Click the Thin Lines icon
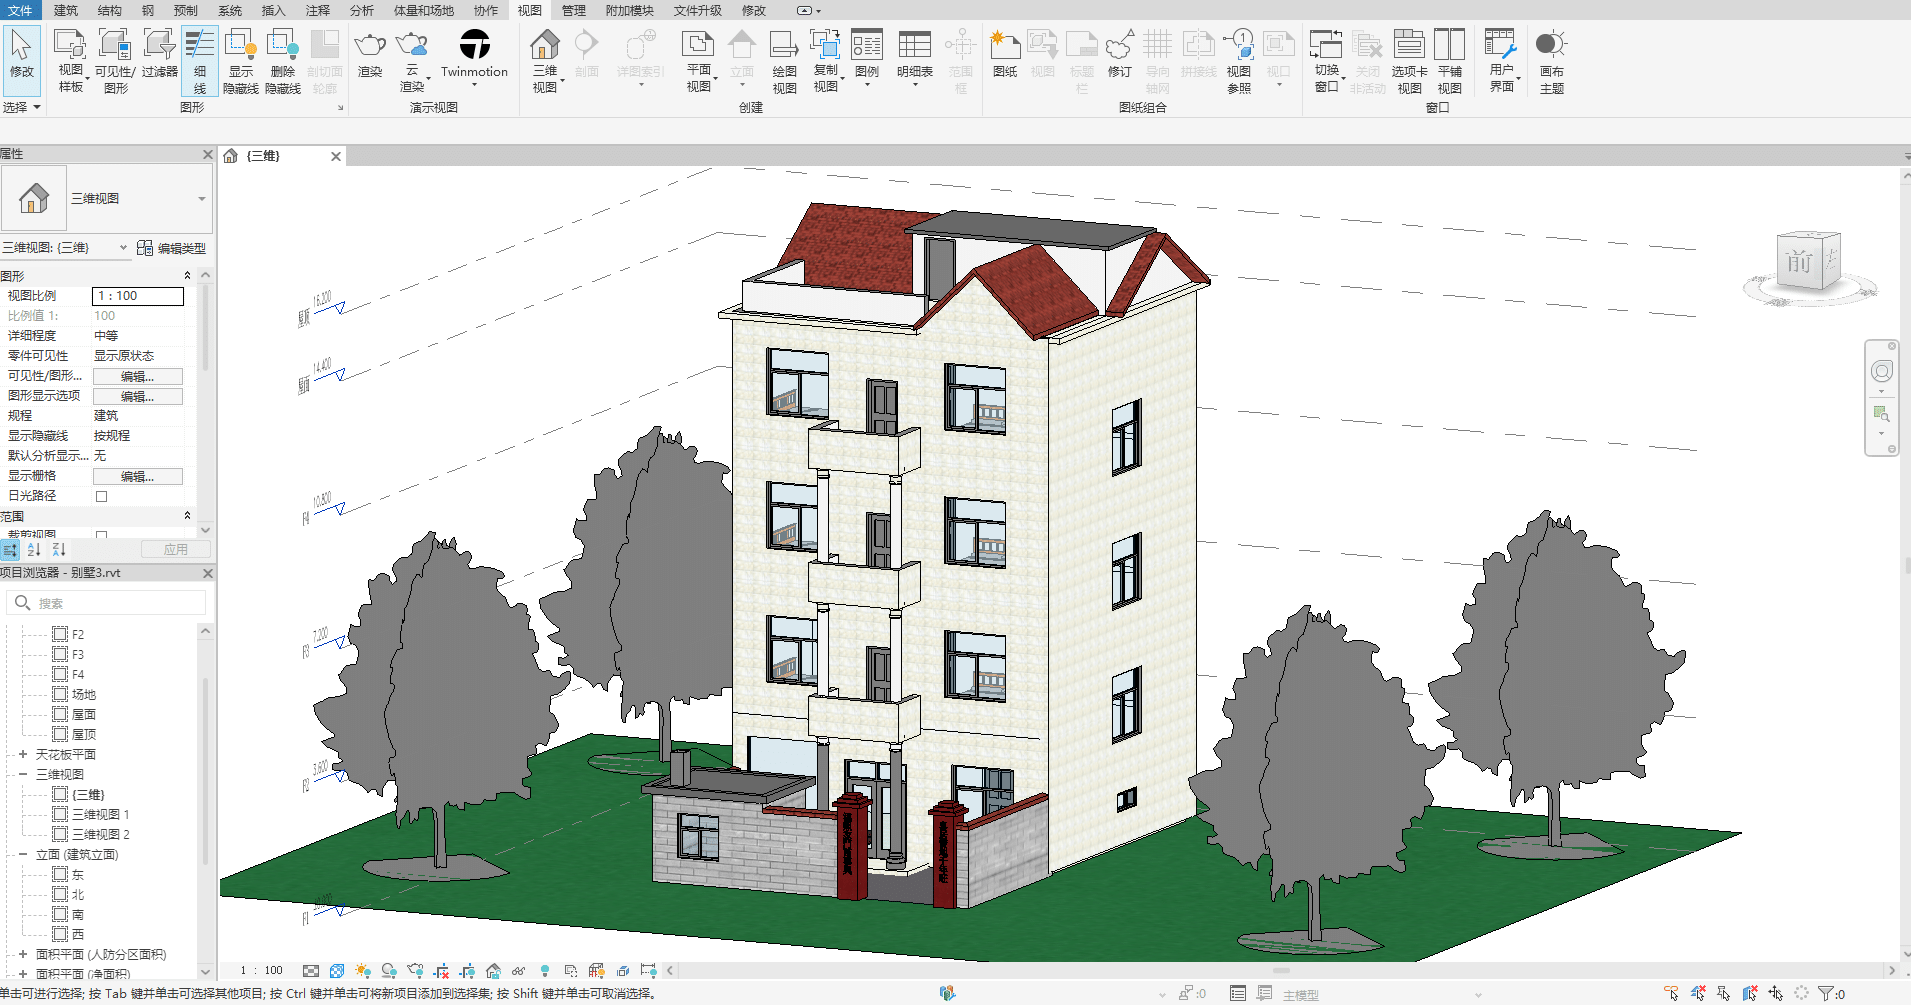This screenshot has height=1005, width=1911. pos(199,59)
